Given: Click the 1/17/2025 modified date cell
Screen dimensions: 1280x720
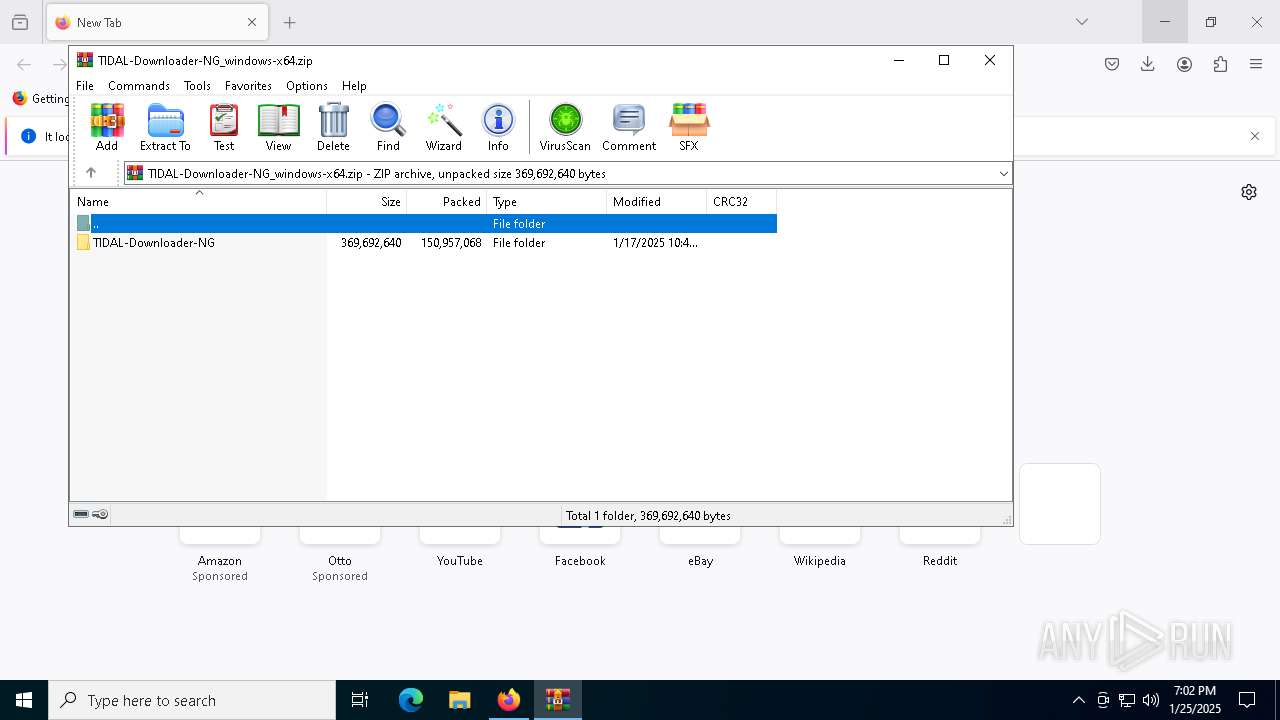Looking at the screenshot, I should click(x=655, y=243).
